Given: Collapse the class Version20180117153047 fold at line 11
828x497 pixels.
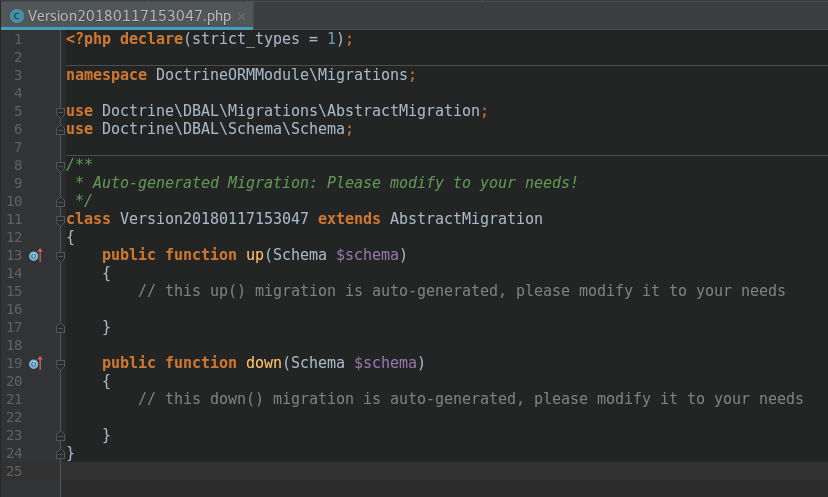Looking at the screenshot, I should pos(60,220).
